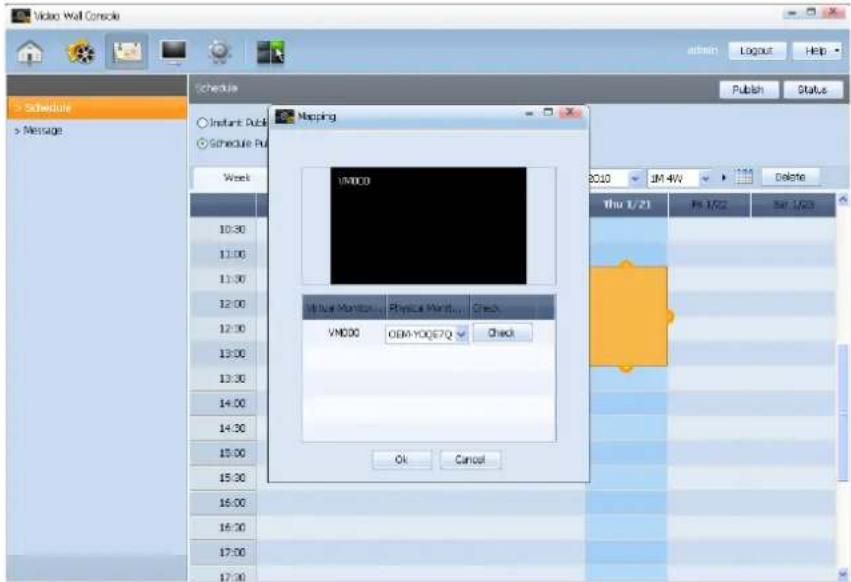Select the Schedule Publish radio button
Screen dimensions: 851x582
tap(202, 143)
